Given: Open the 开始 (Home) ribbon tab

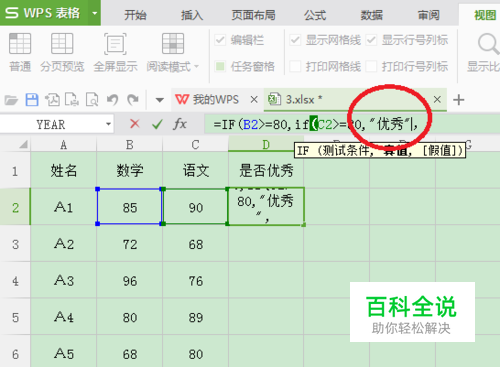Looking at the screenshot, I should 135,15.
